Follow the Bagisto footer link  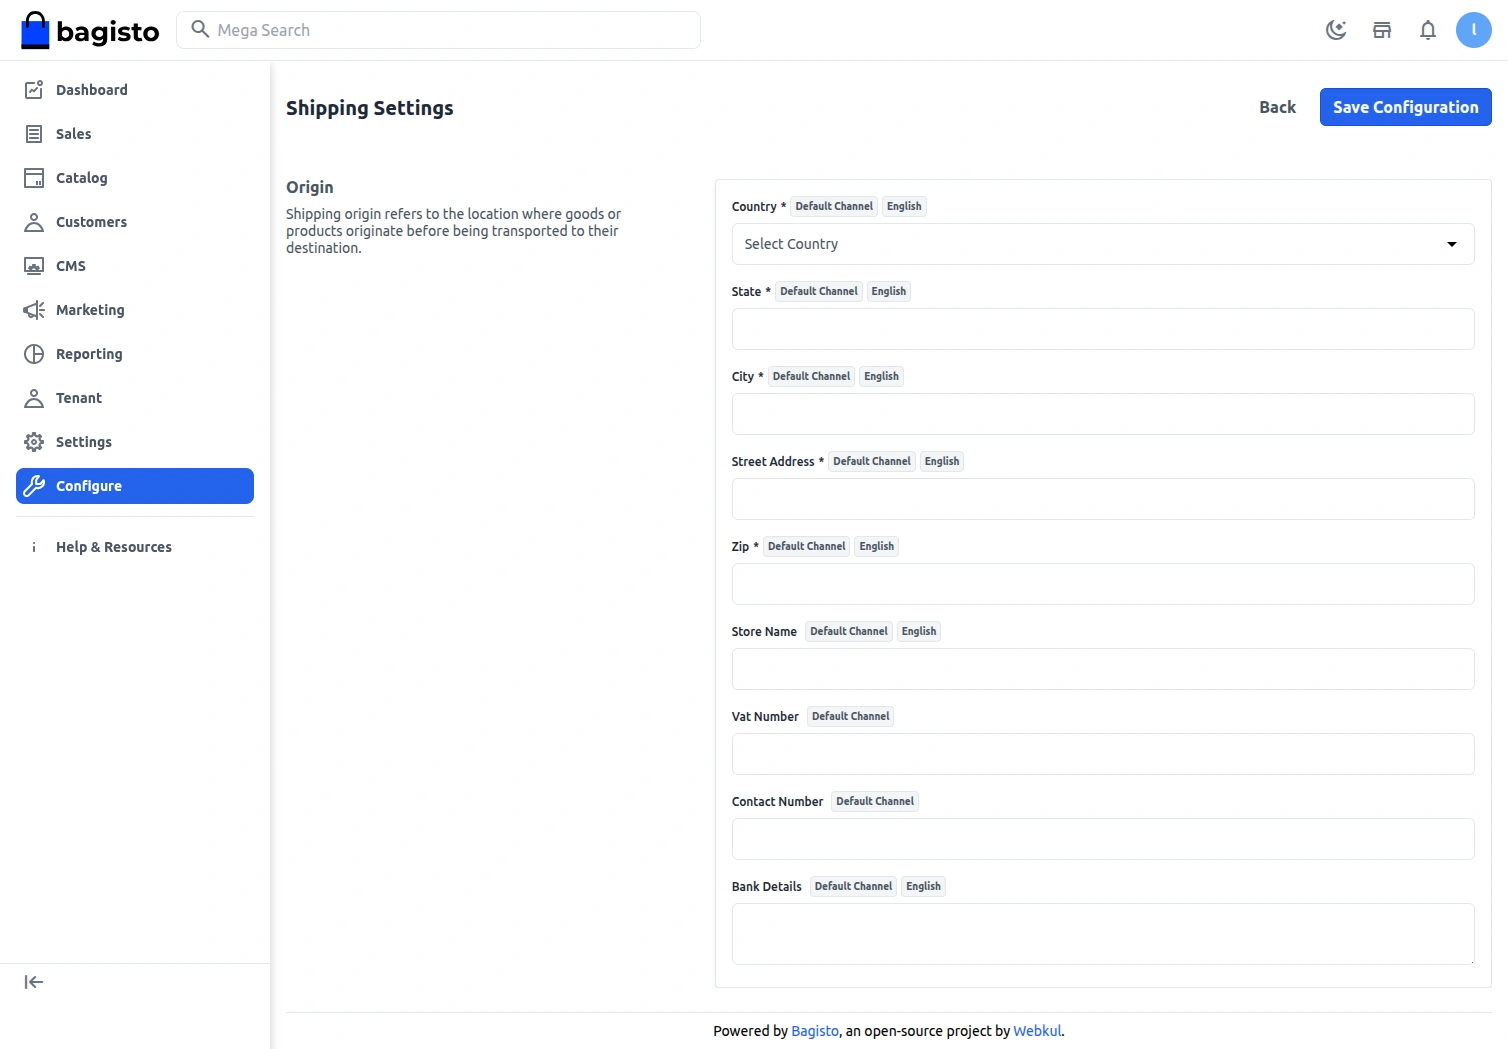[815, 1031]
